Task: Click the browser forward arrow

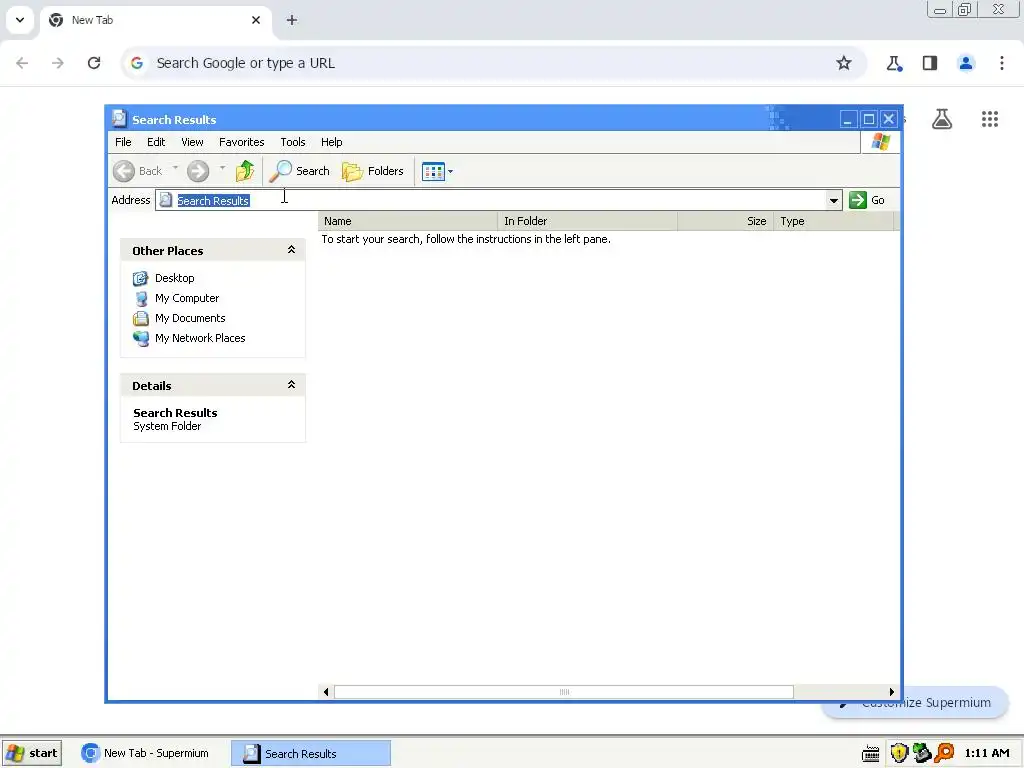Action: (58, 63)
